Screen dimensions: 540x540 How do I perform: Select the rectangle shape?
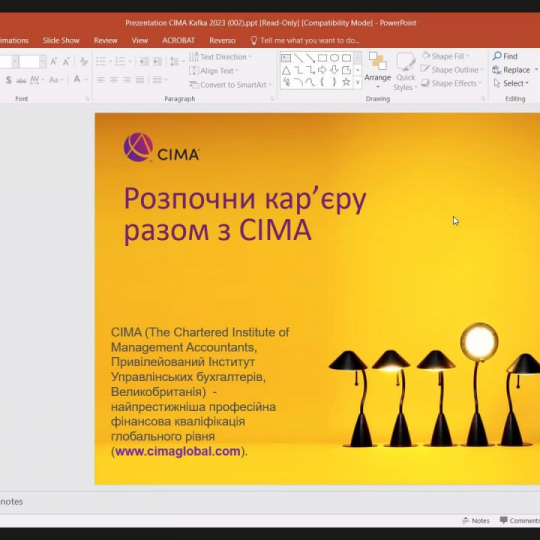tap(322, 58)
